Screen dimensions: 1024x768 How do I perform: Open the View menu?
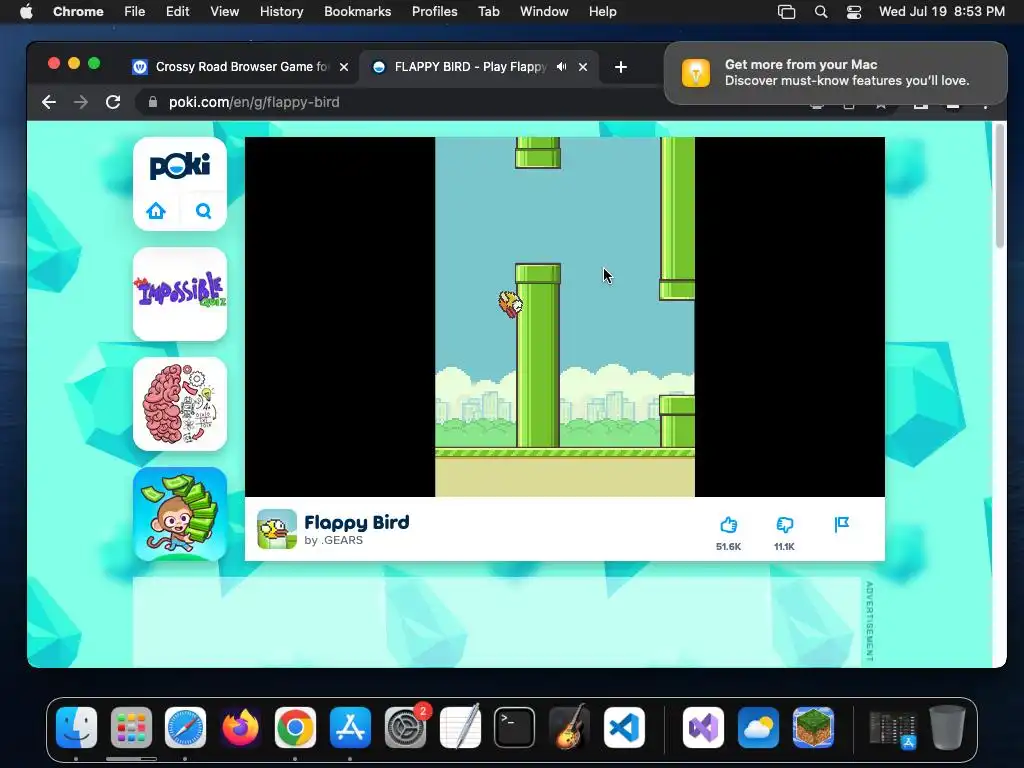[224, 12]
